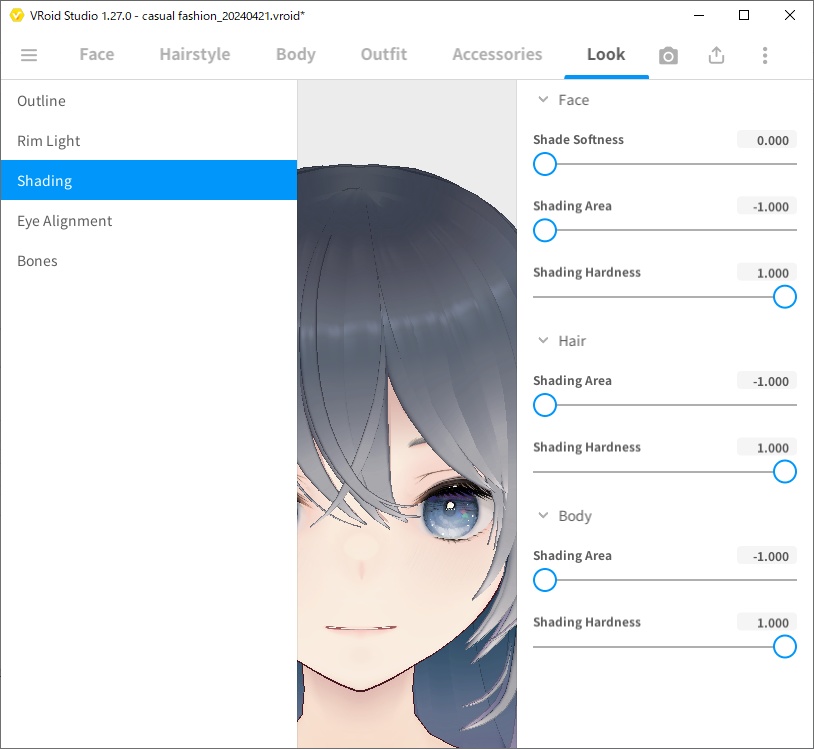This screenshot has width=814, height=749.
Task: Collapse the Body shading section
Action: [x=543, y=516]
